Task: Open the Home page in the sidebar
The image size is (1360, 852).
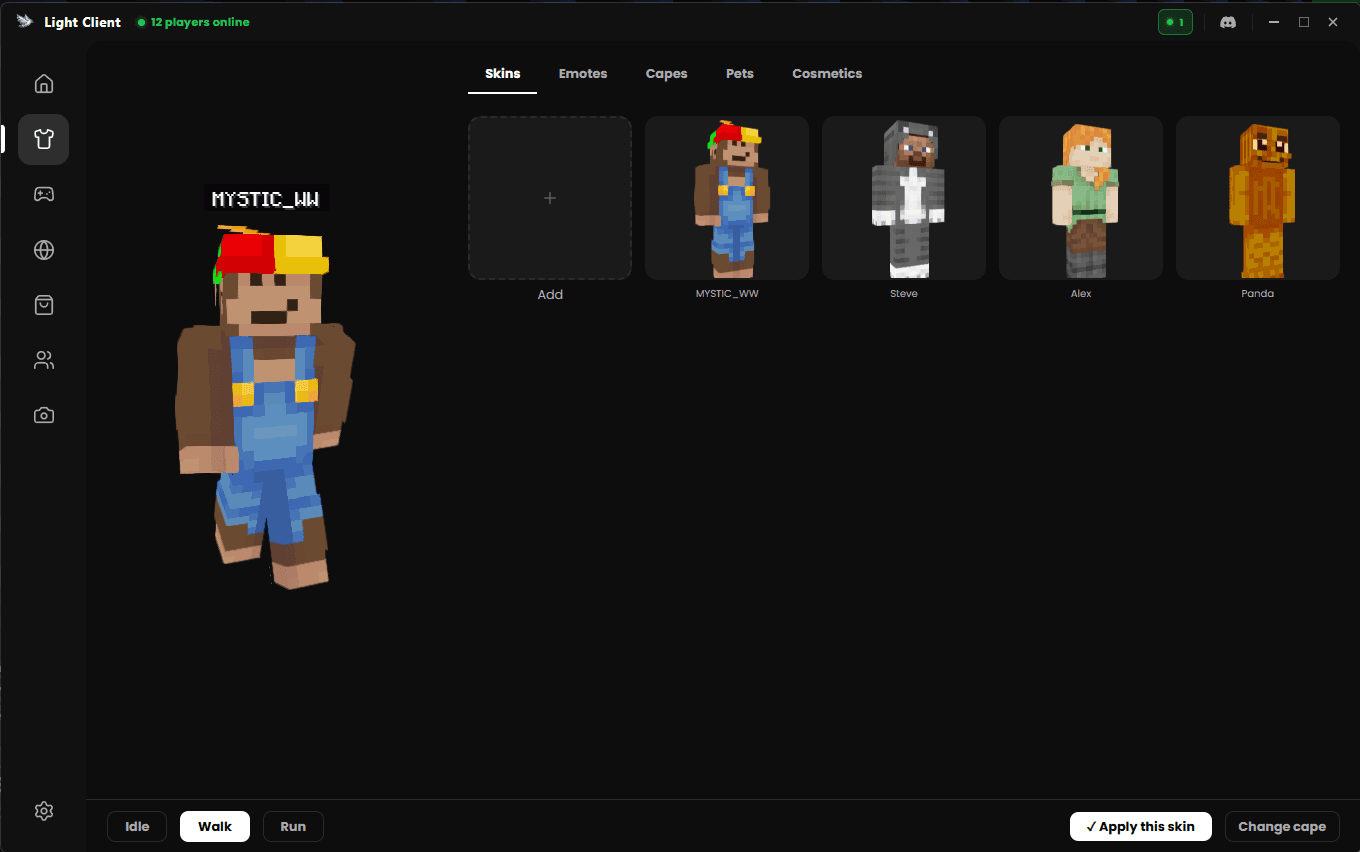Action: tap(44, 84)
